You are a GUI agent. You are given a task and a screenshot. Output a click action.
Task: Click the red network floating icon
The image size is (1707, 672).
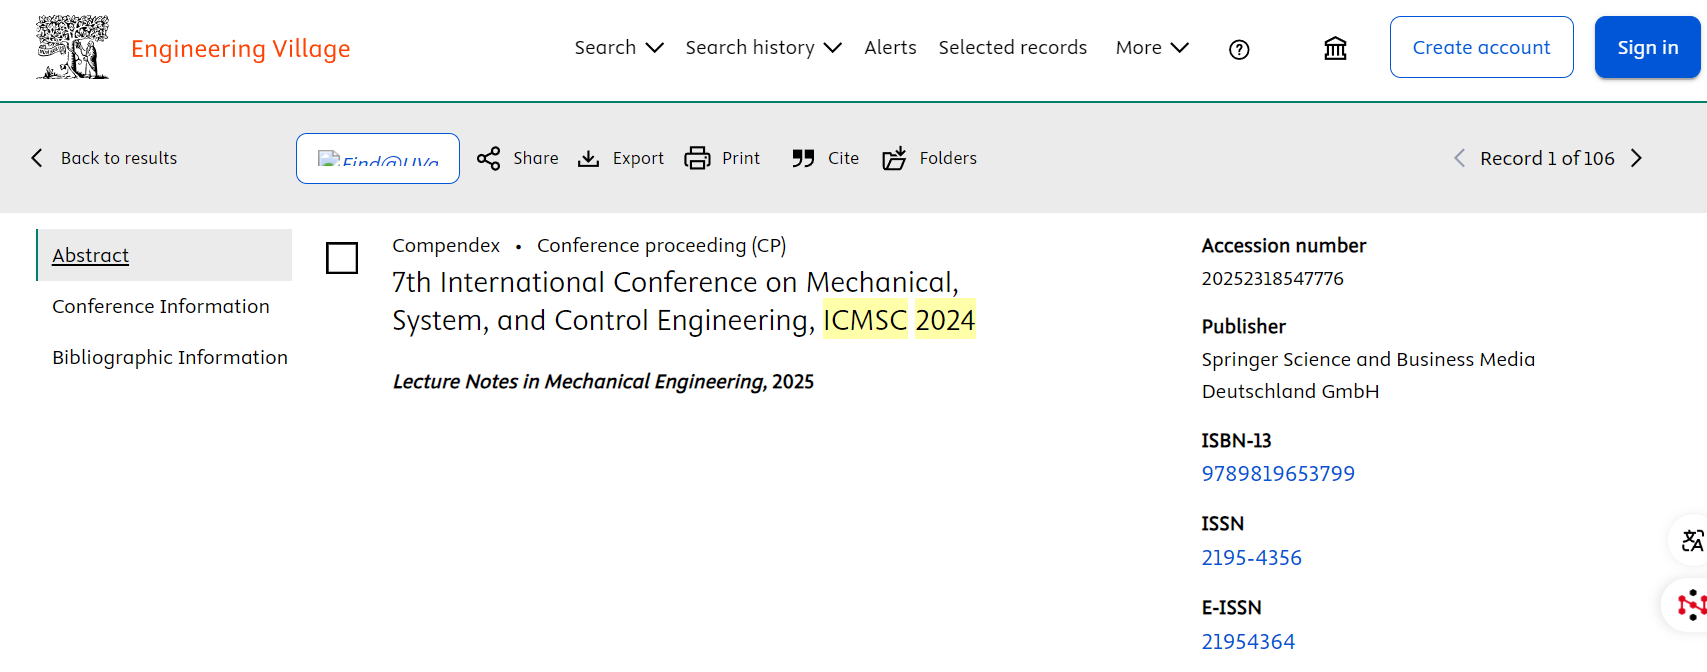click(x=1690, y=605)
